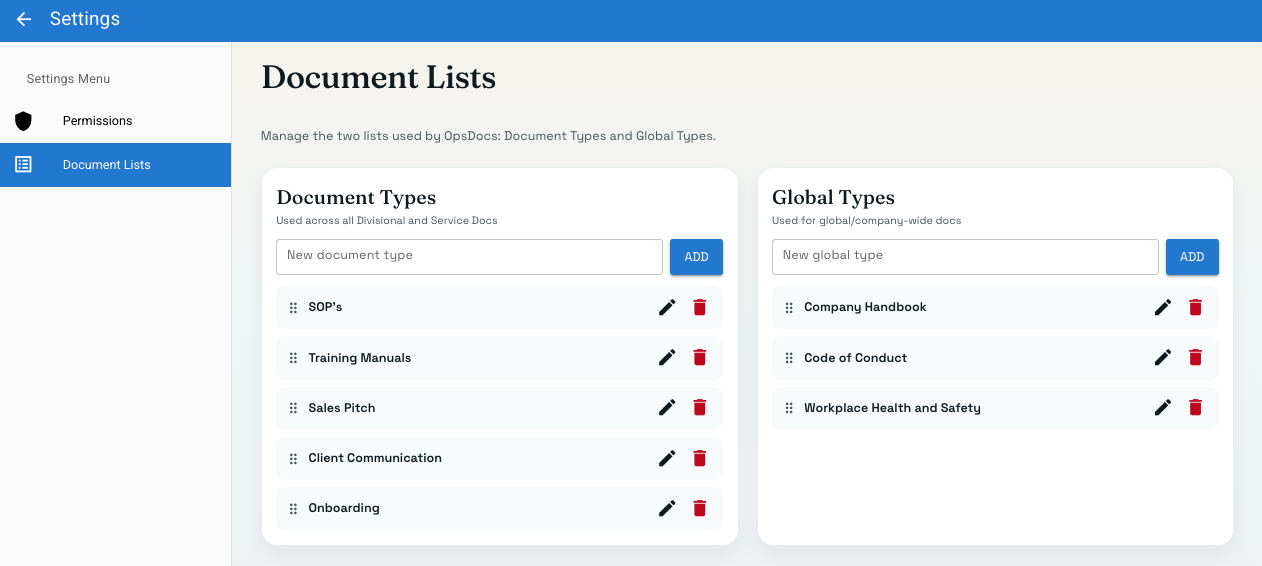Delete the Code of Conduct entry
The height and width of the screenshot is (566, 1262).
click(1196, 357)
